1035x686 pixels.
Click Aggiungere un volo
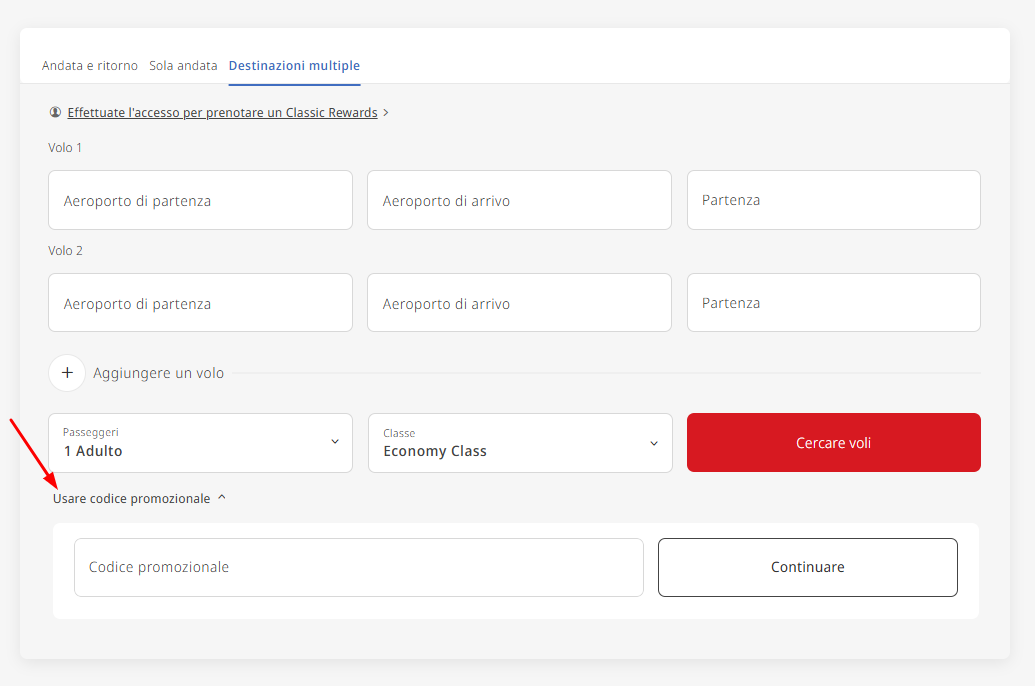coord(158,372)
